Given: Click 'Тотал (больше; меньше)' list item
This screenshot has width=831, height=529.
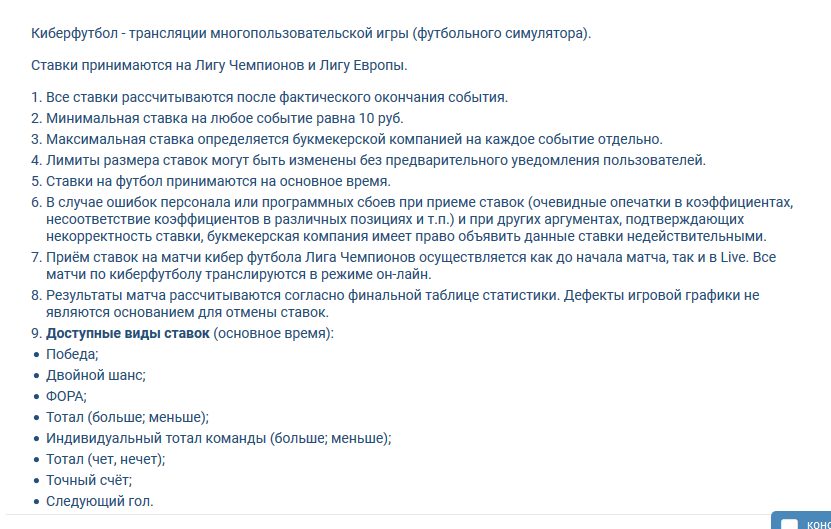Looking at the screenshot, I should tap(127, 417).
